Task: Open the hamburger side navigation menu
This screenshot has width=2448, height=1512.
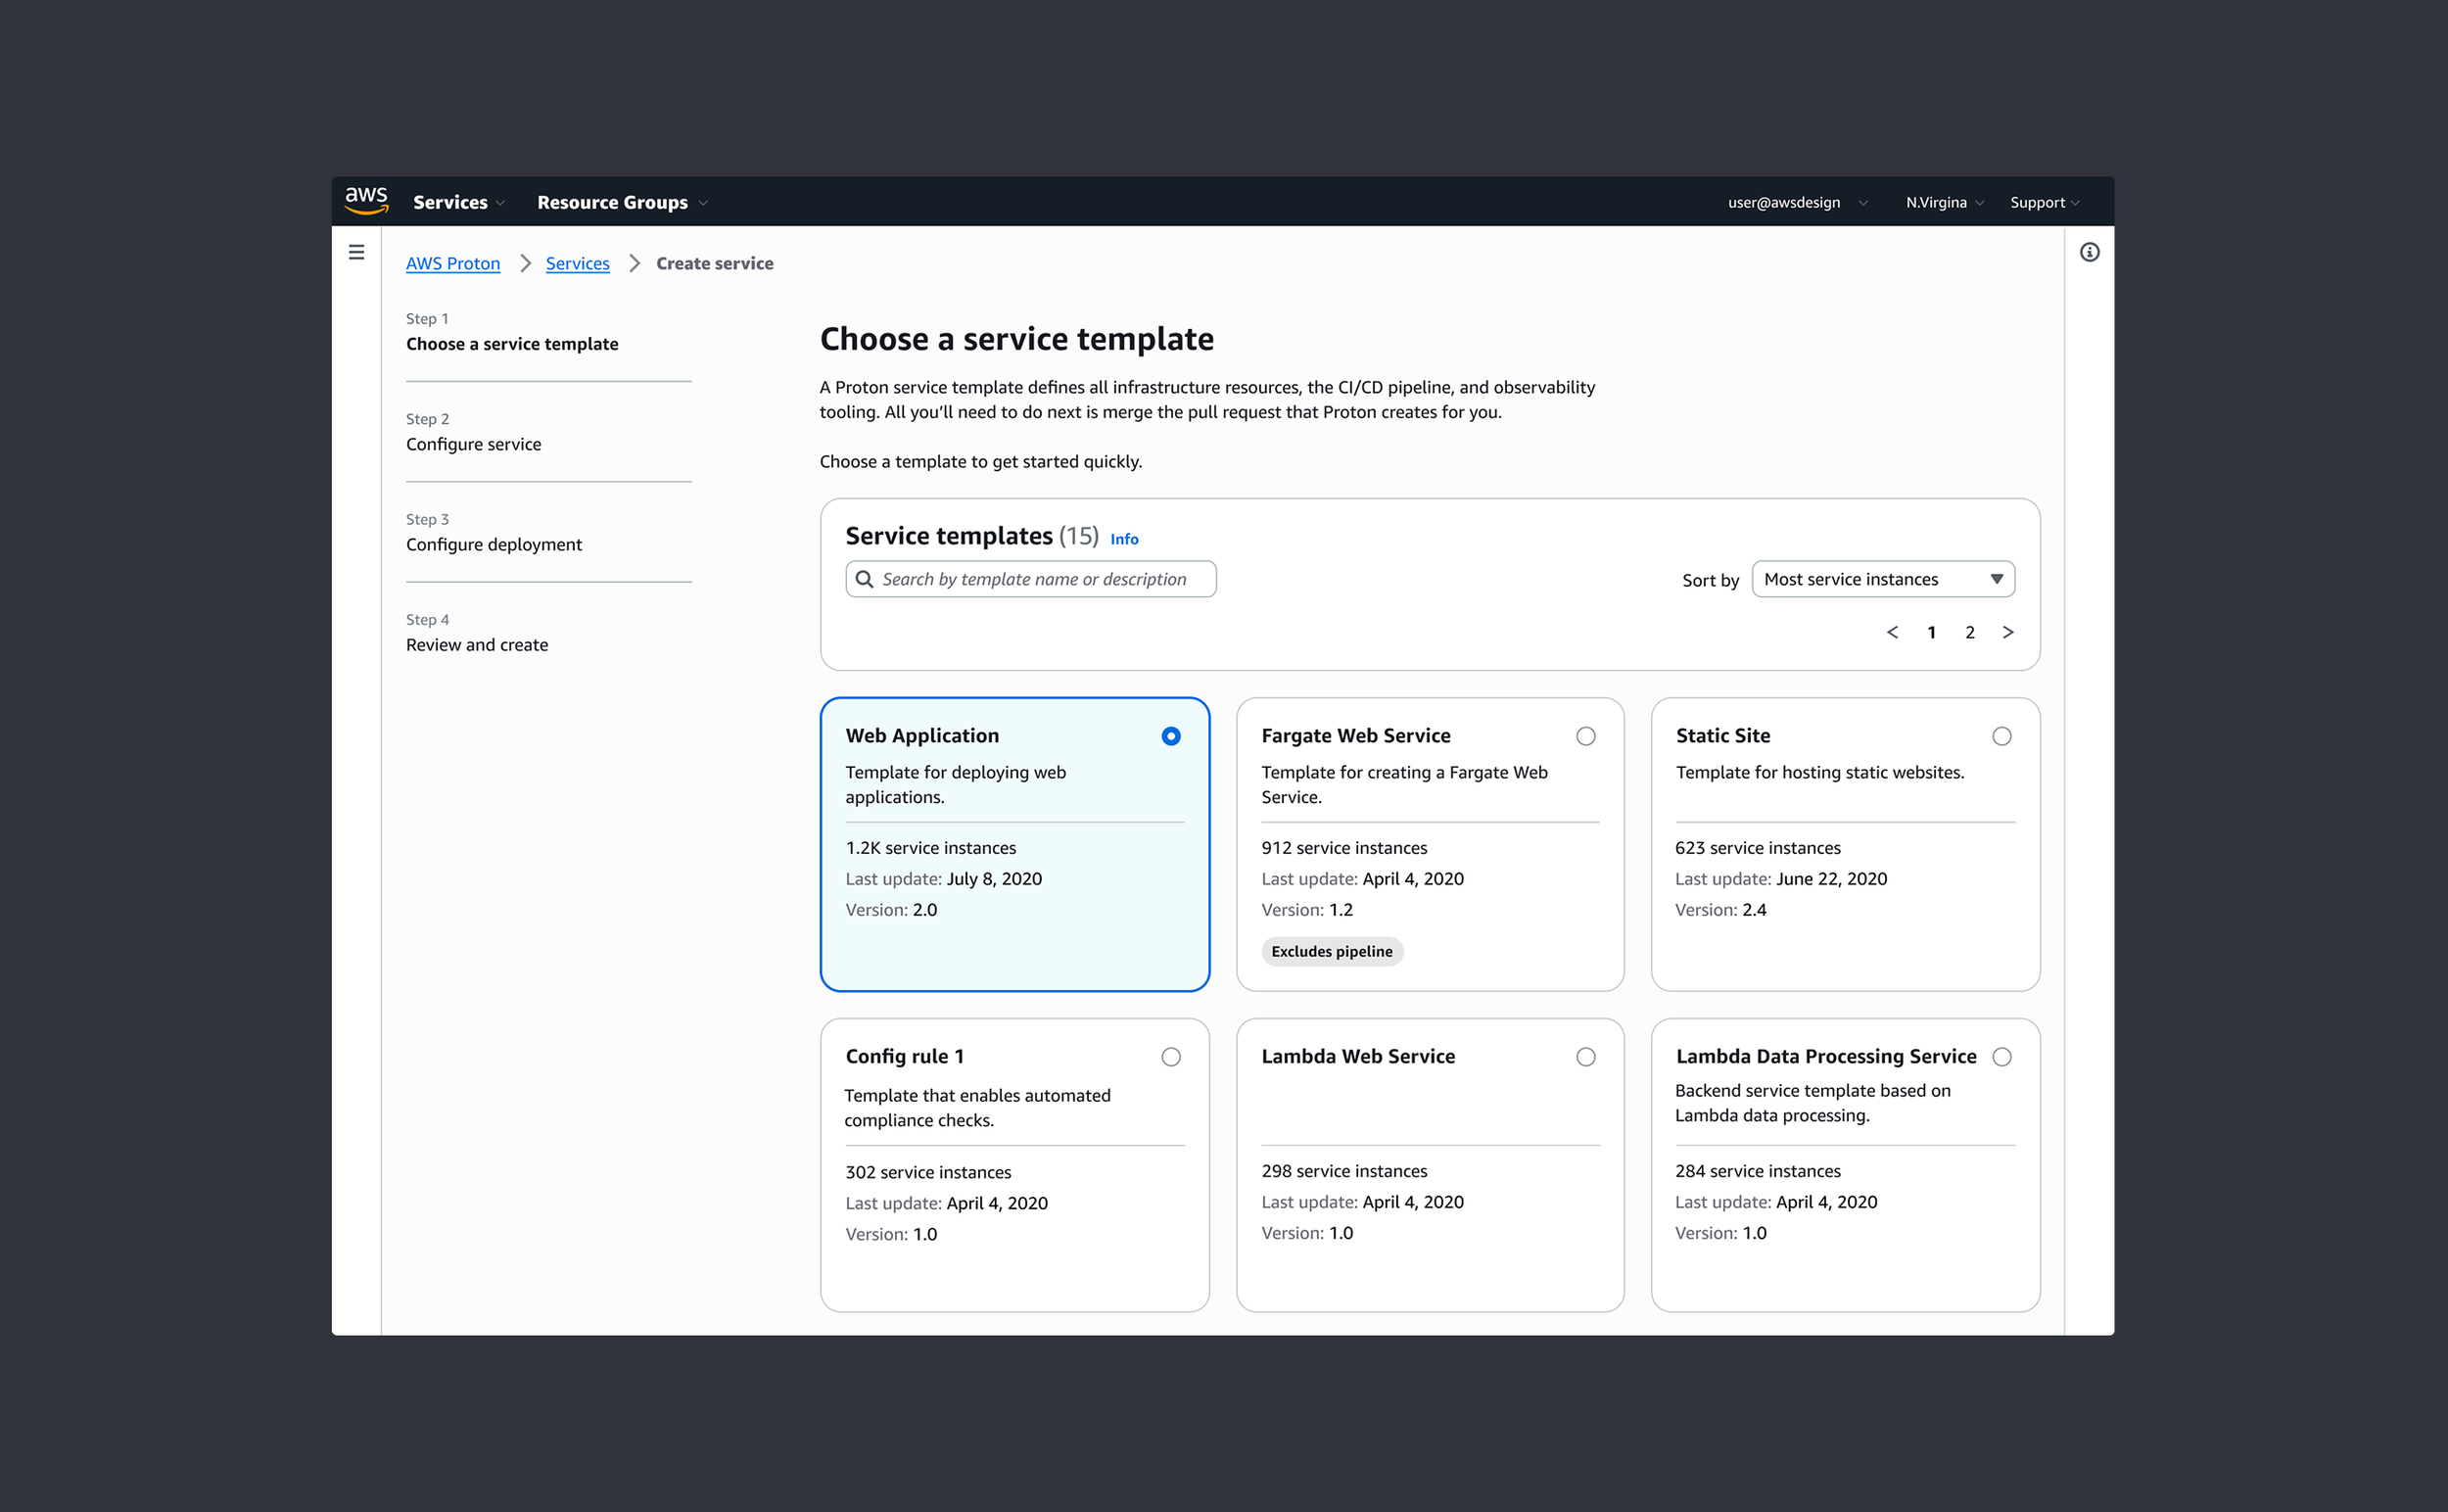Action: pyautogui.click(x=356, y=252)
